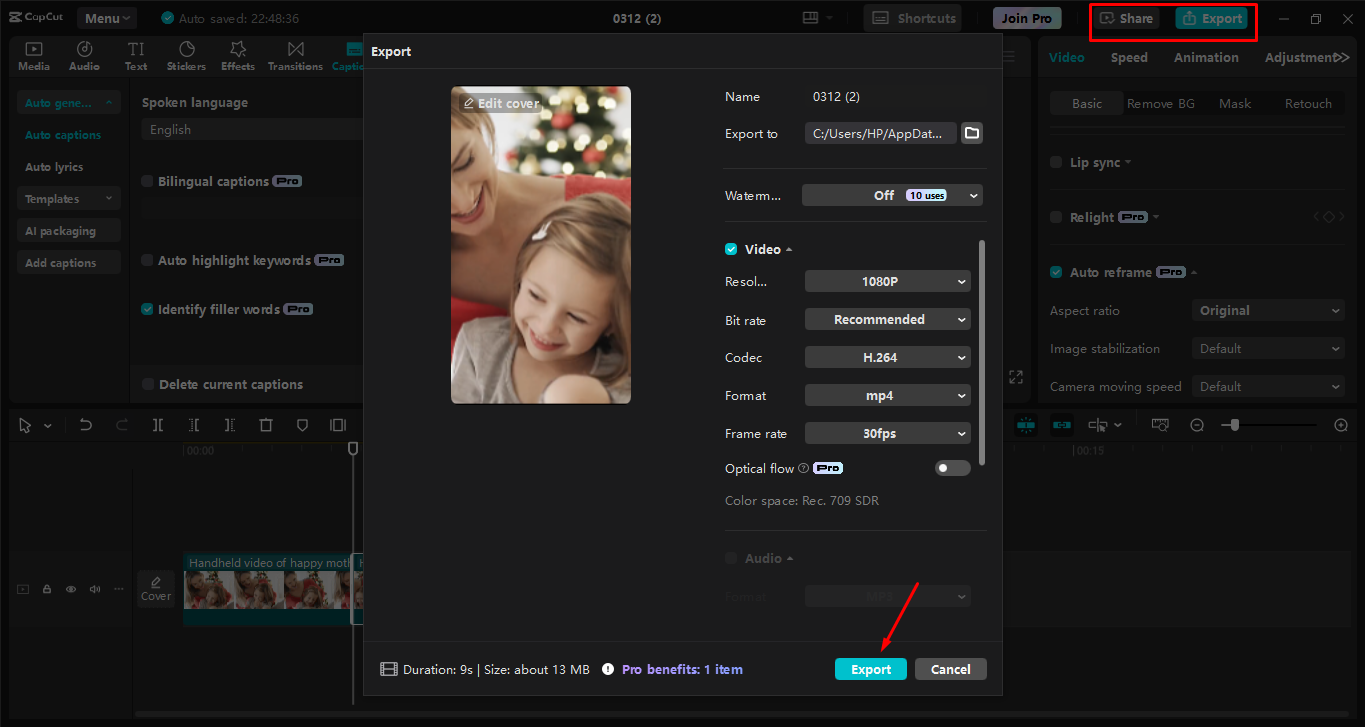The height and width of the screenshot is (727, 1365).
Task: Select the Undo icon in the timeline toolbar
Action: 85,425
